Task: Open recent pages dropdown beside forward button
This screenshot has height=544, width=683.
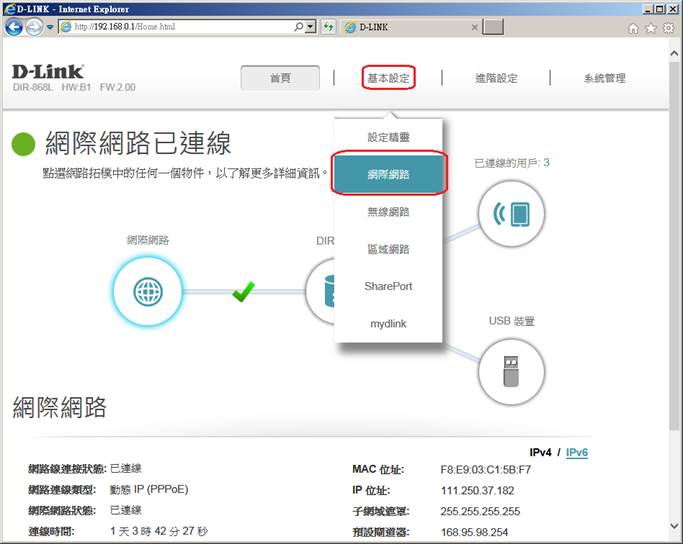Action: (x=50, y=27)
